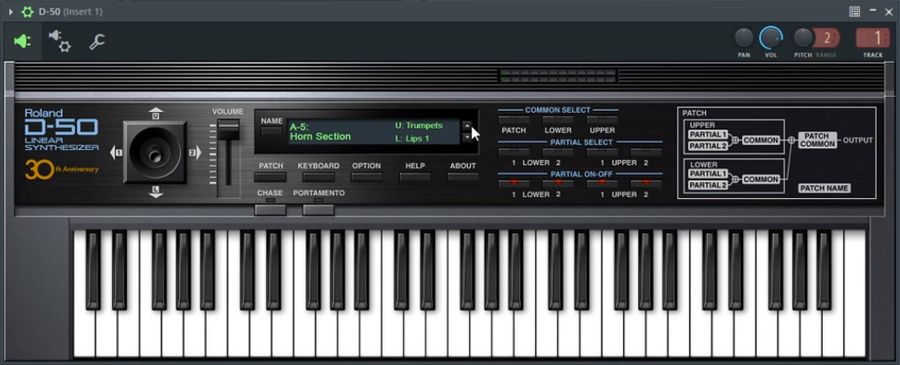Click Upper PARTIAL 1 block in diagram
900x365 pixels.
[x=708, y=135]
